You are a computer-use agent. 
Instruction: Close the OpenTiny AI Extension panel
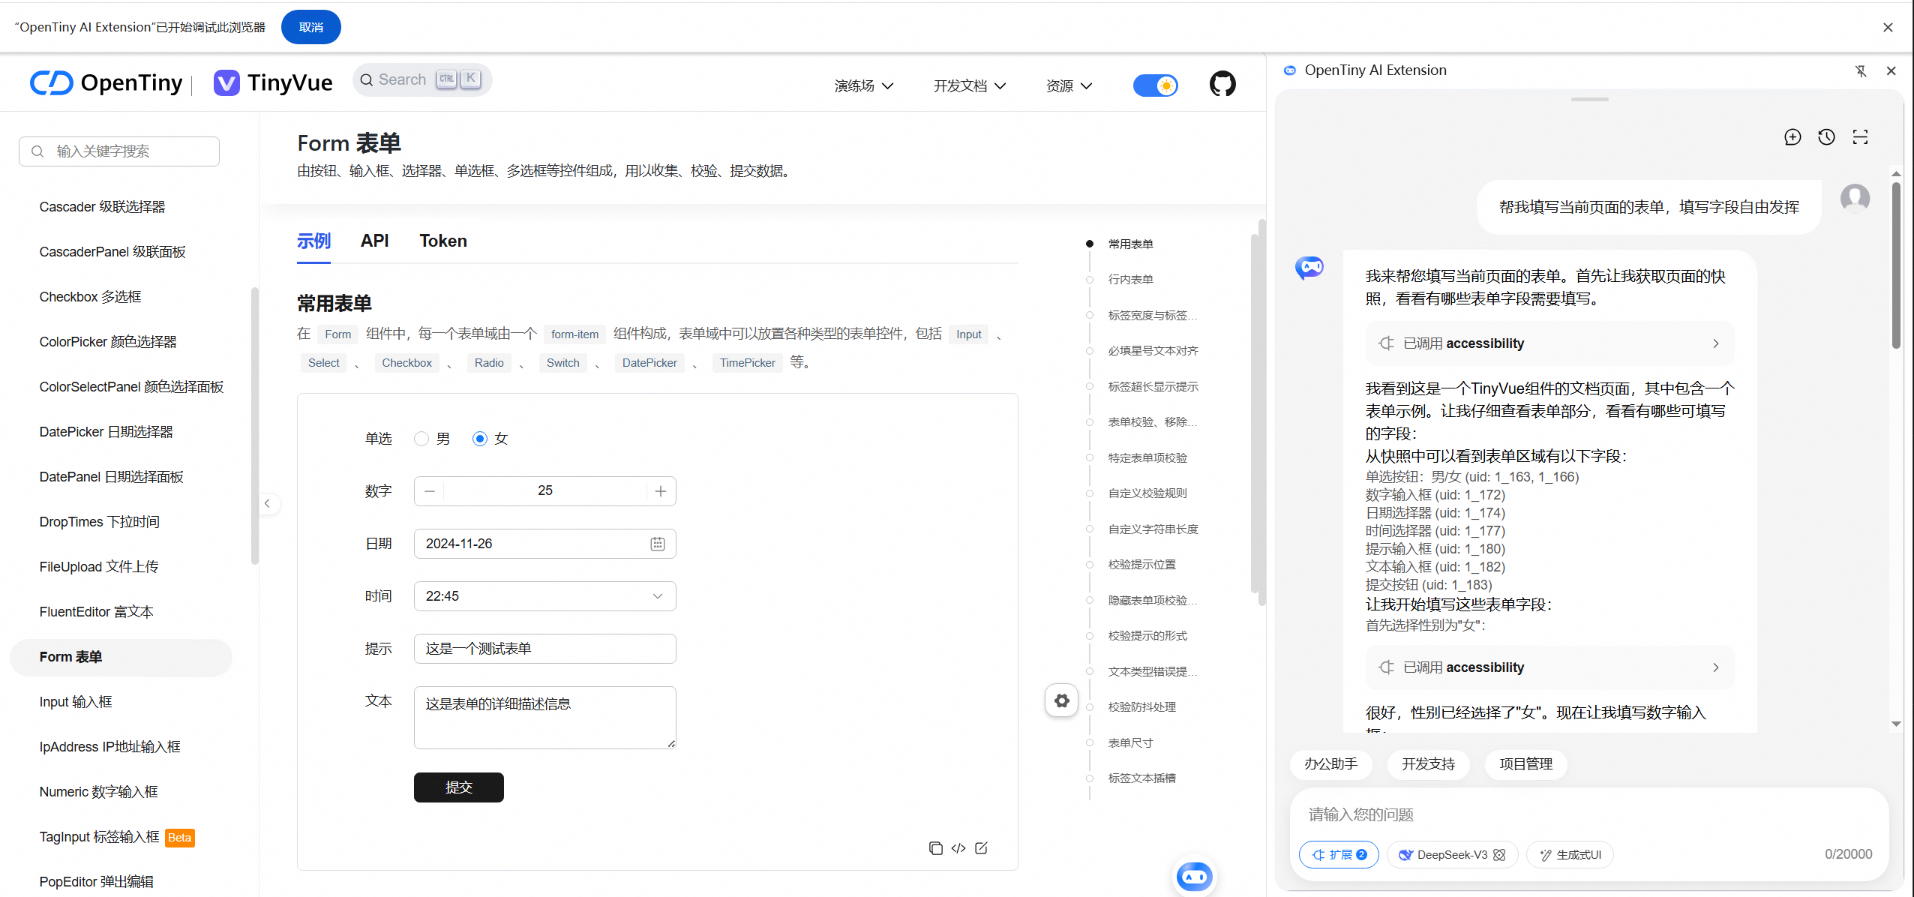coord(1891,71)
